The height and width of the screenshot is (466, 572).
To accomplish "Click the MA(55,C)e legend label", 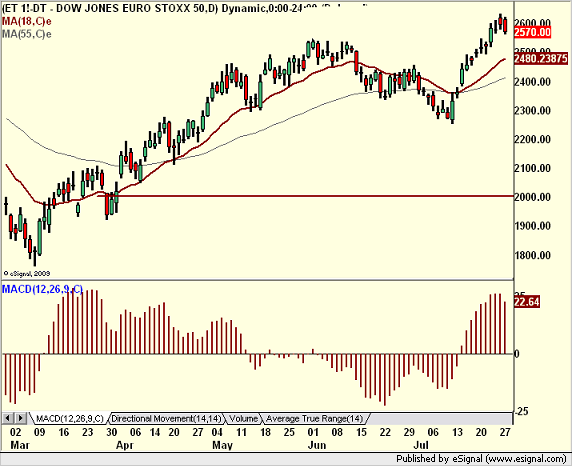I will 27,34.
